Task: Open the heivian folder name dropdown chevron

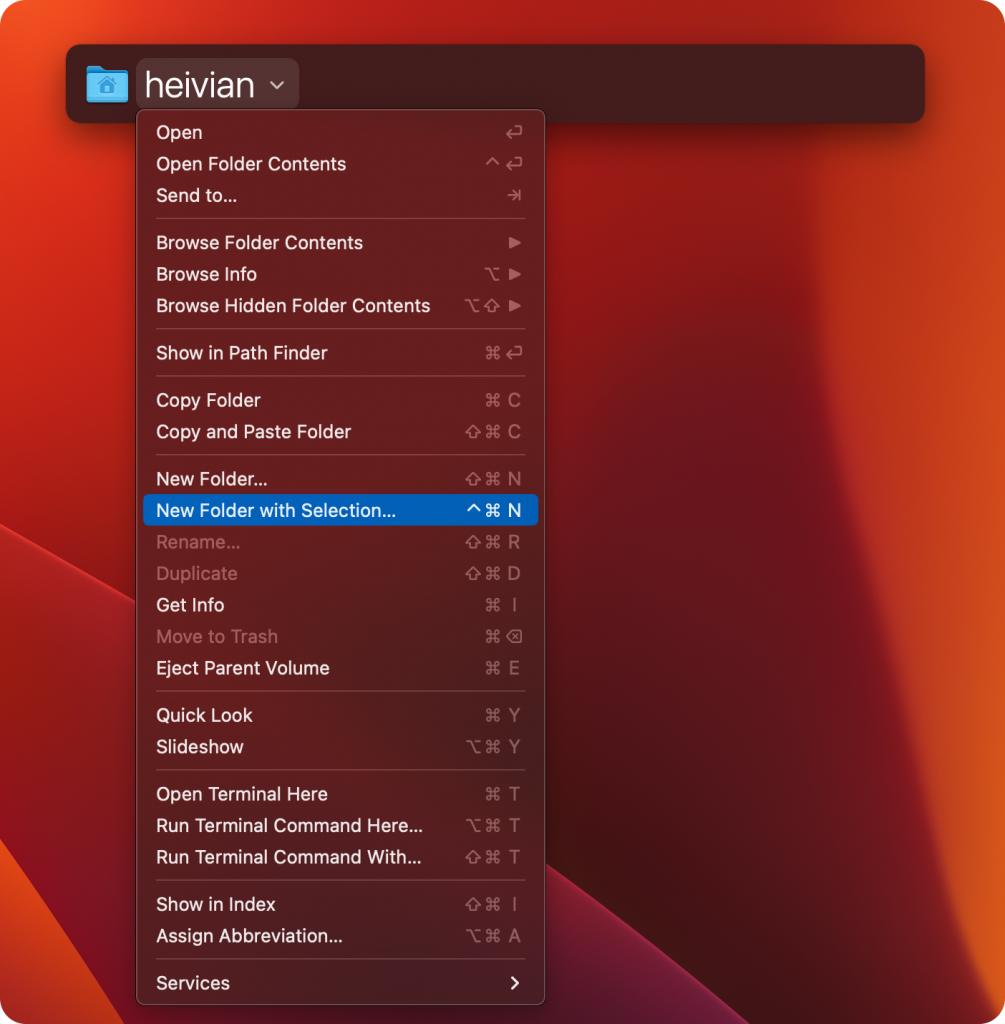Action: pyautogui.click(x=277, y=86)
